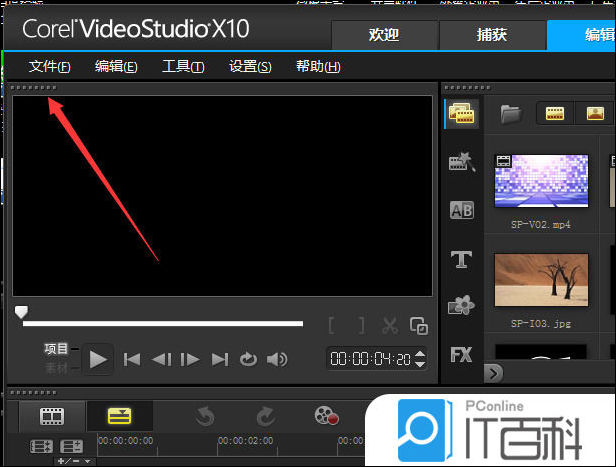Open the Graphics library icon
This screenshot has width=616, height=467.
(461, 305)
